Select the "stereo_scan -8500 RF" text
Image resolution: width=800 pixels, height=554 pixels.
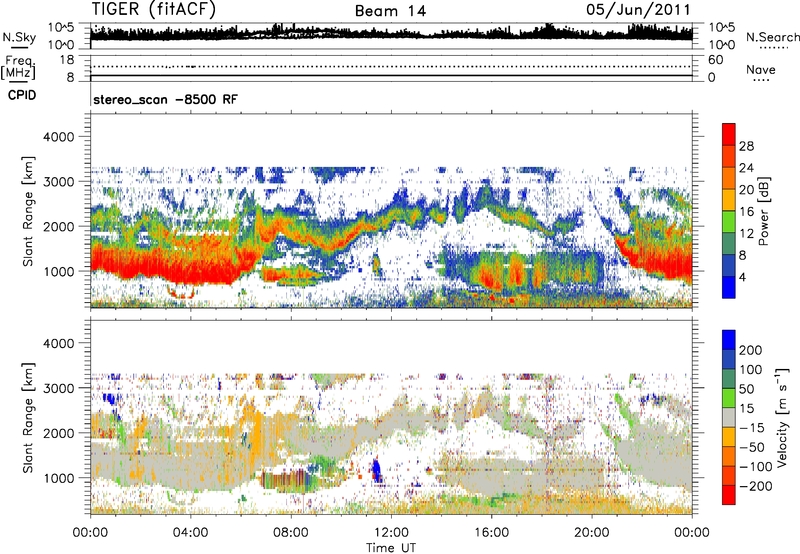[165, 99]
